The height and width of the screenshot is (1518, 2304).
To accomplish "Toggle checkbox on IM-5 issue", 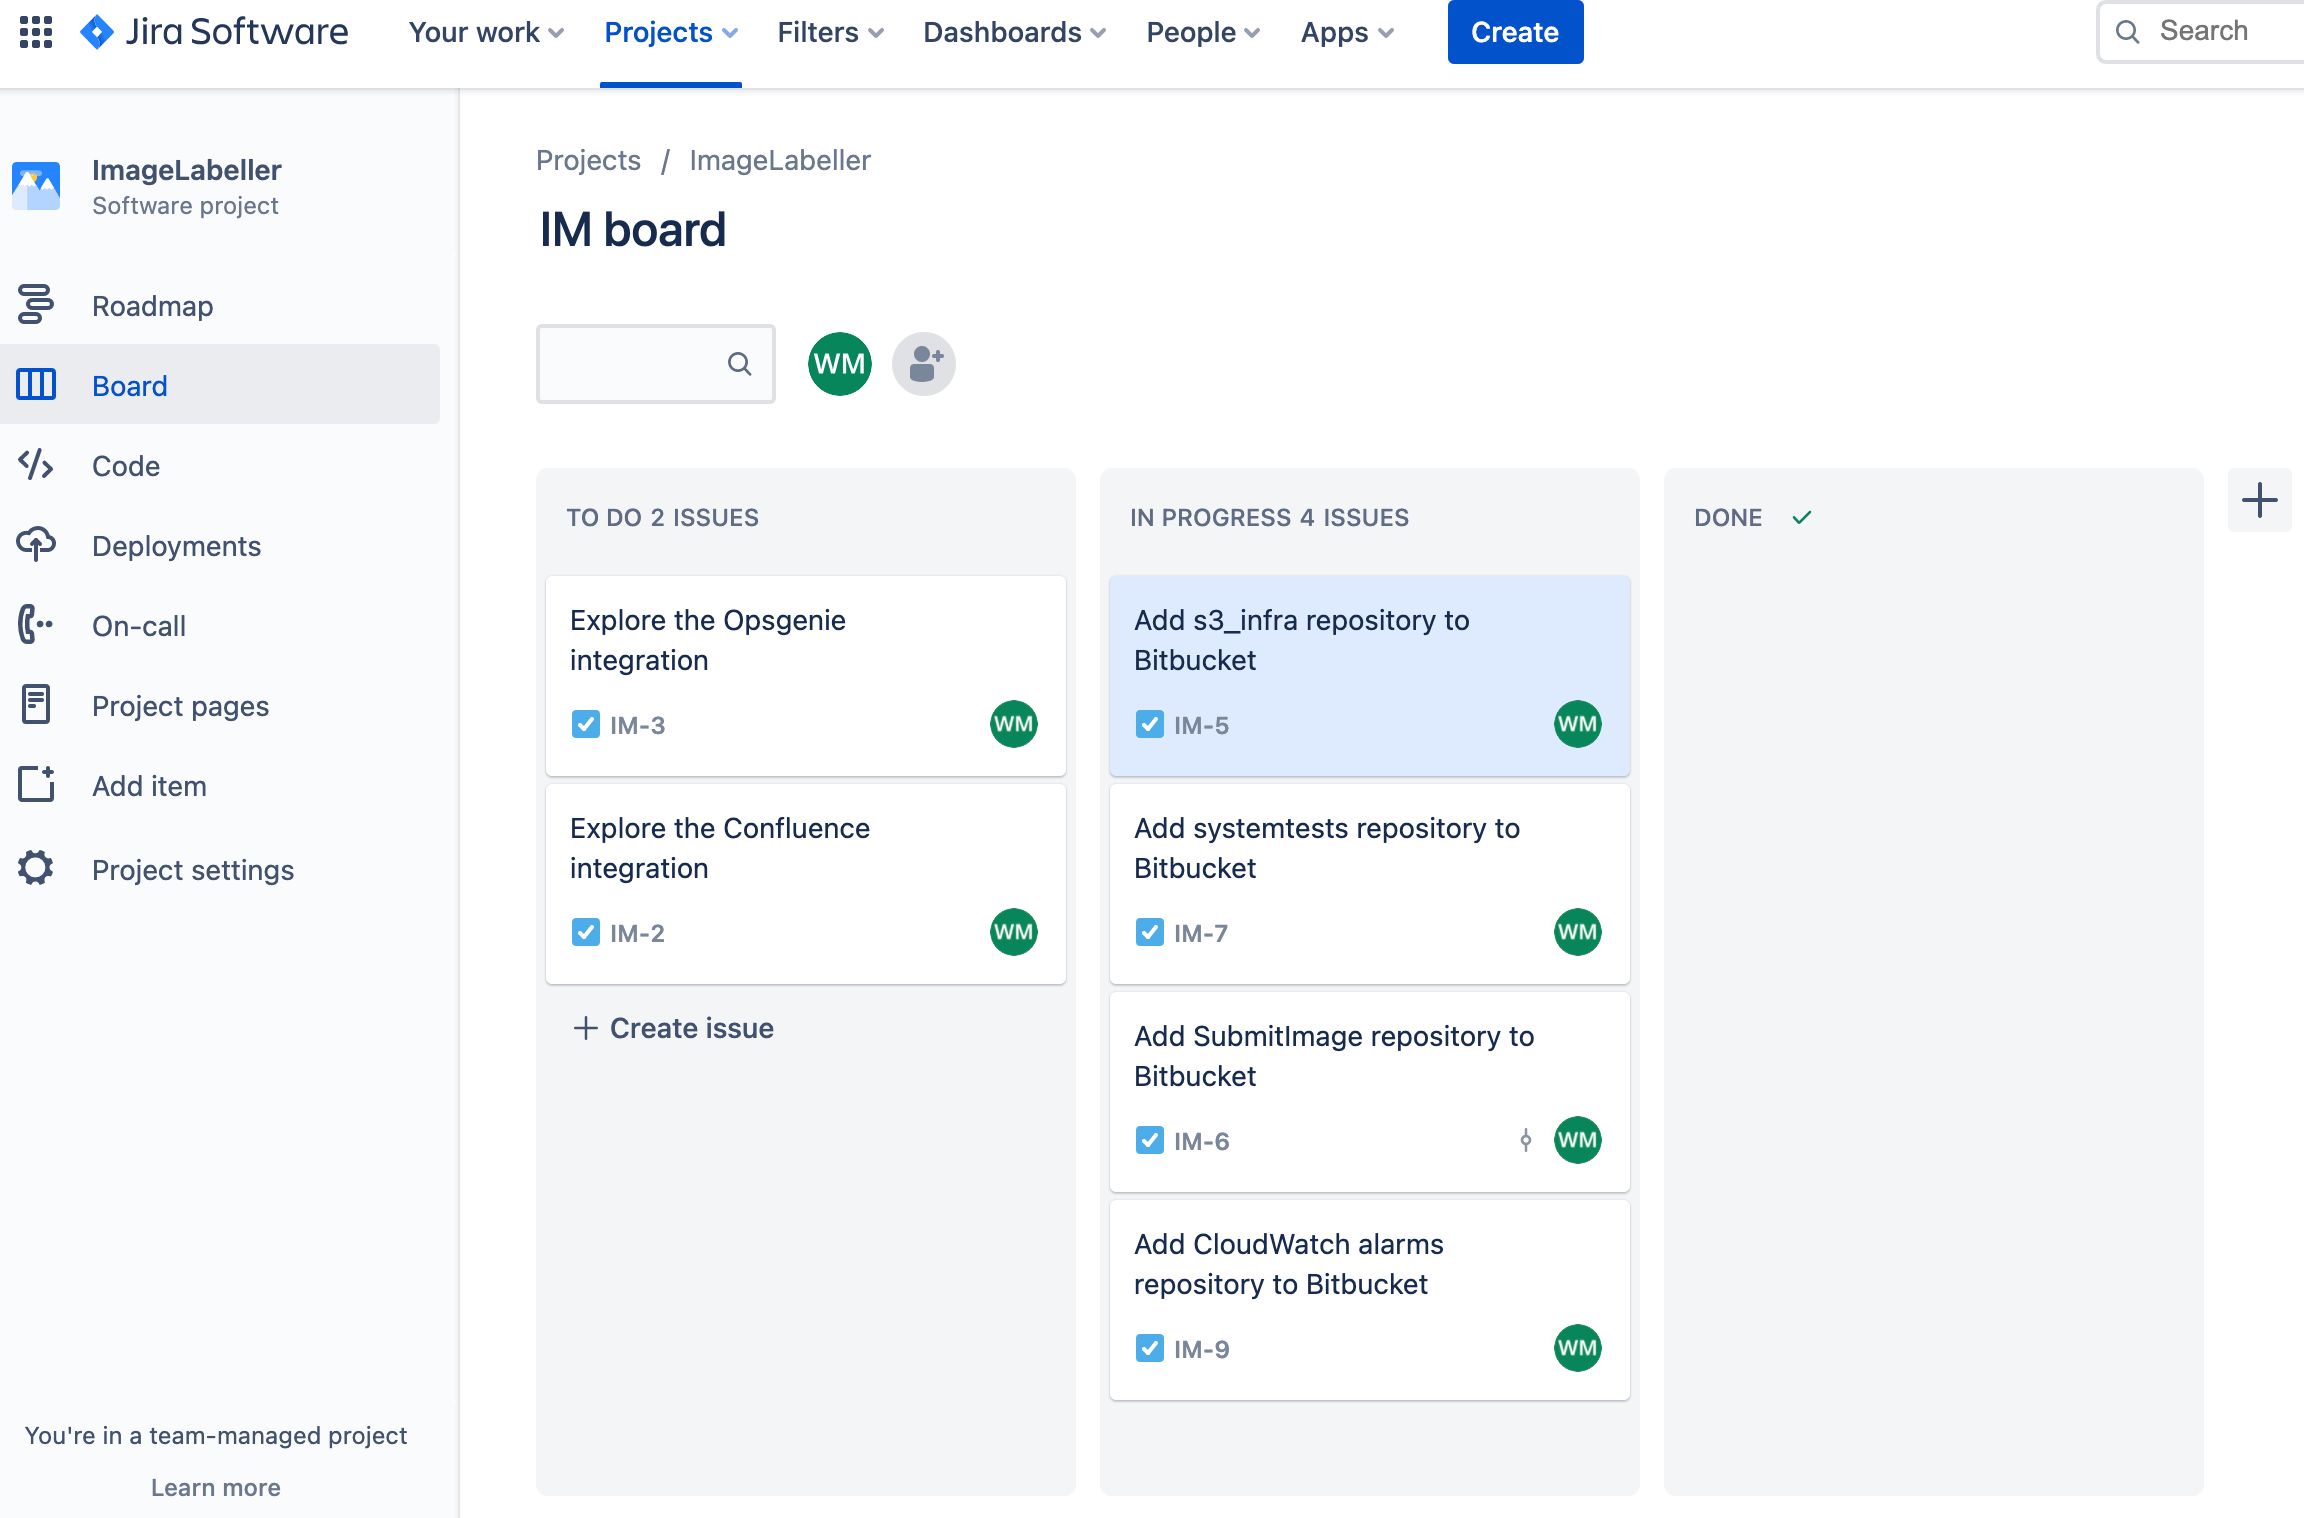I will [1149, 723].
